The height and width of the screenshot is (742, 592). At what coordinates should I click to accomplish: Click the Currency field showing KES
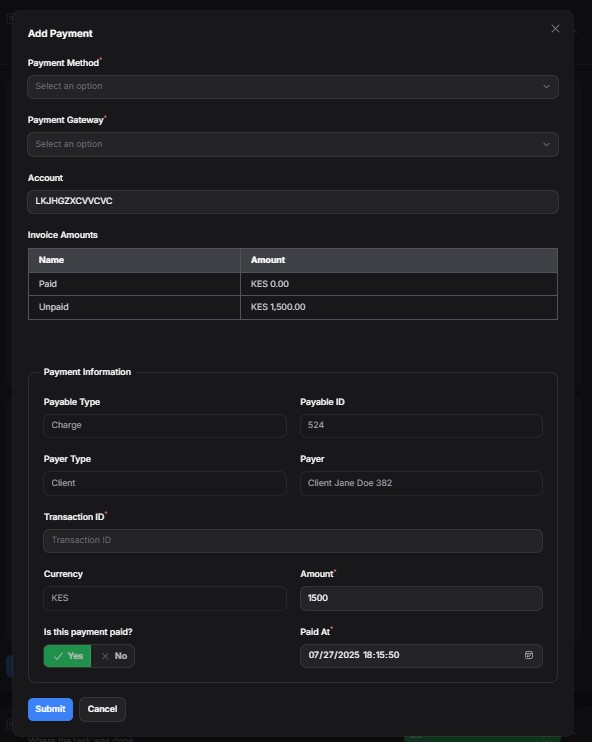(165, 598)
